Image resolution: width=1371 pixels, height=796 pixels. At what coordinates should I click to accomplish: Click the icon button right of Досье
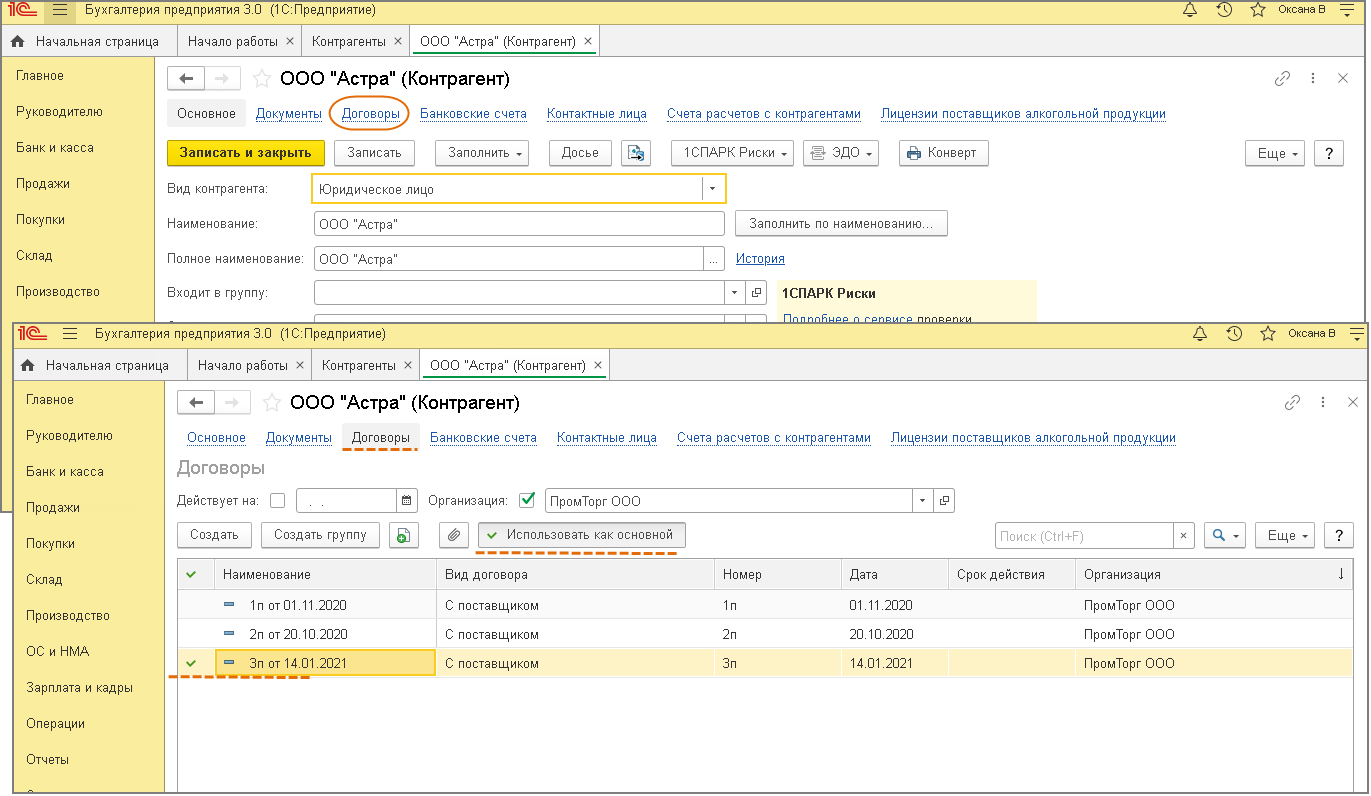click(x=635, y=153)
